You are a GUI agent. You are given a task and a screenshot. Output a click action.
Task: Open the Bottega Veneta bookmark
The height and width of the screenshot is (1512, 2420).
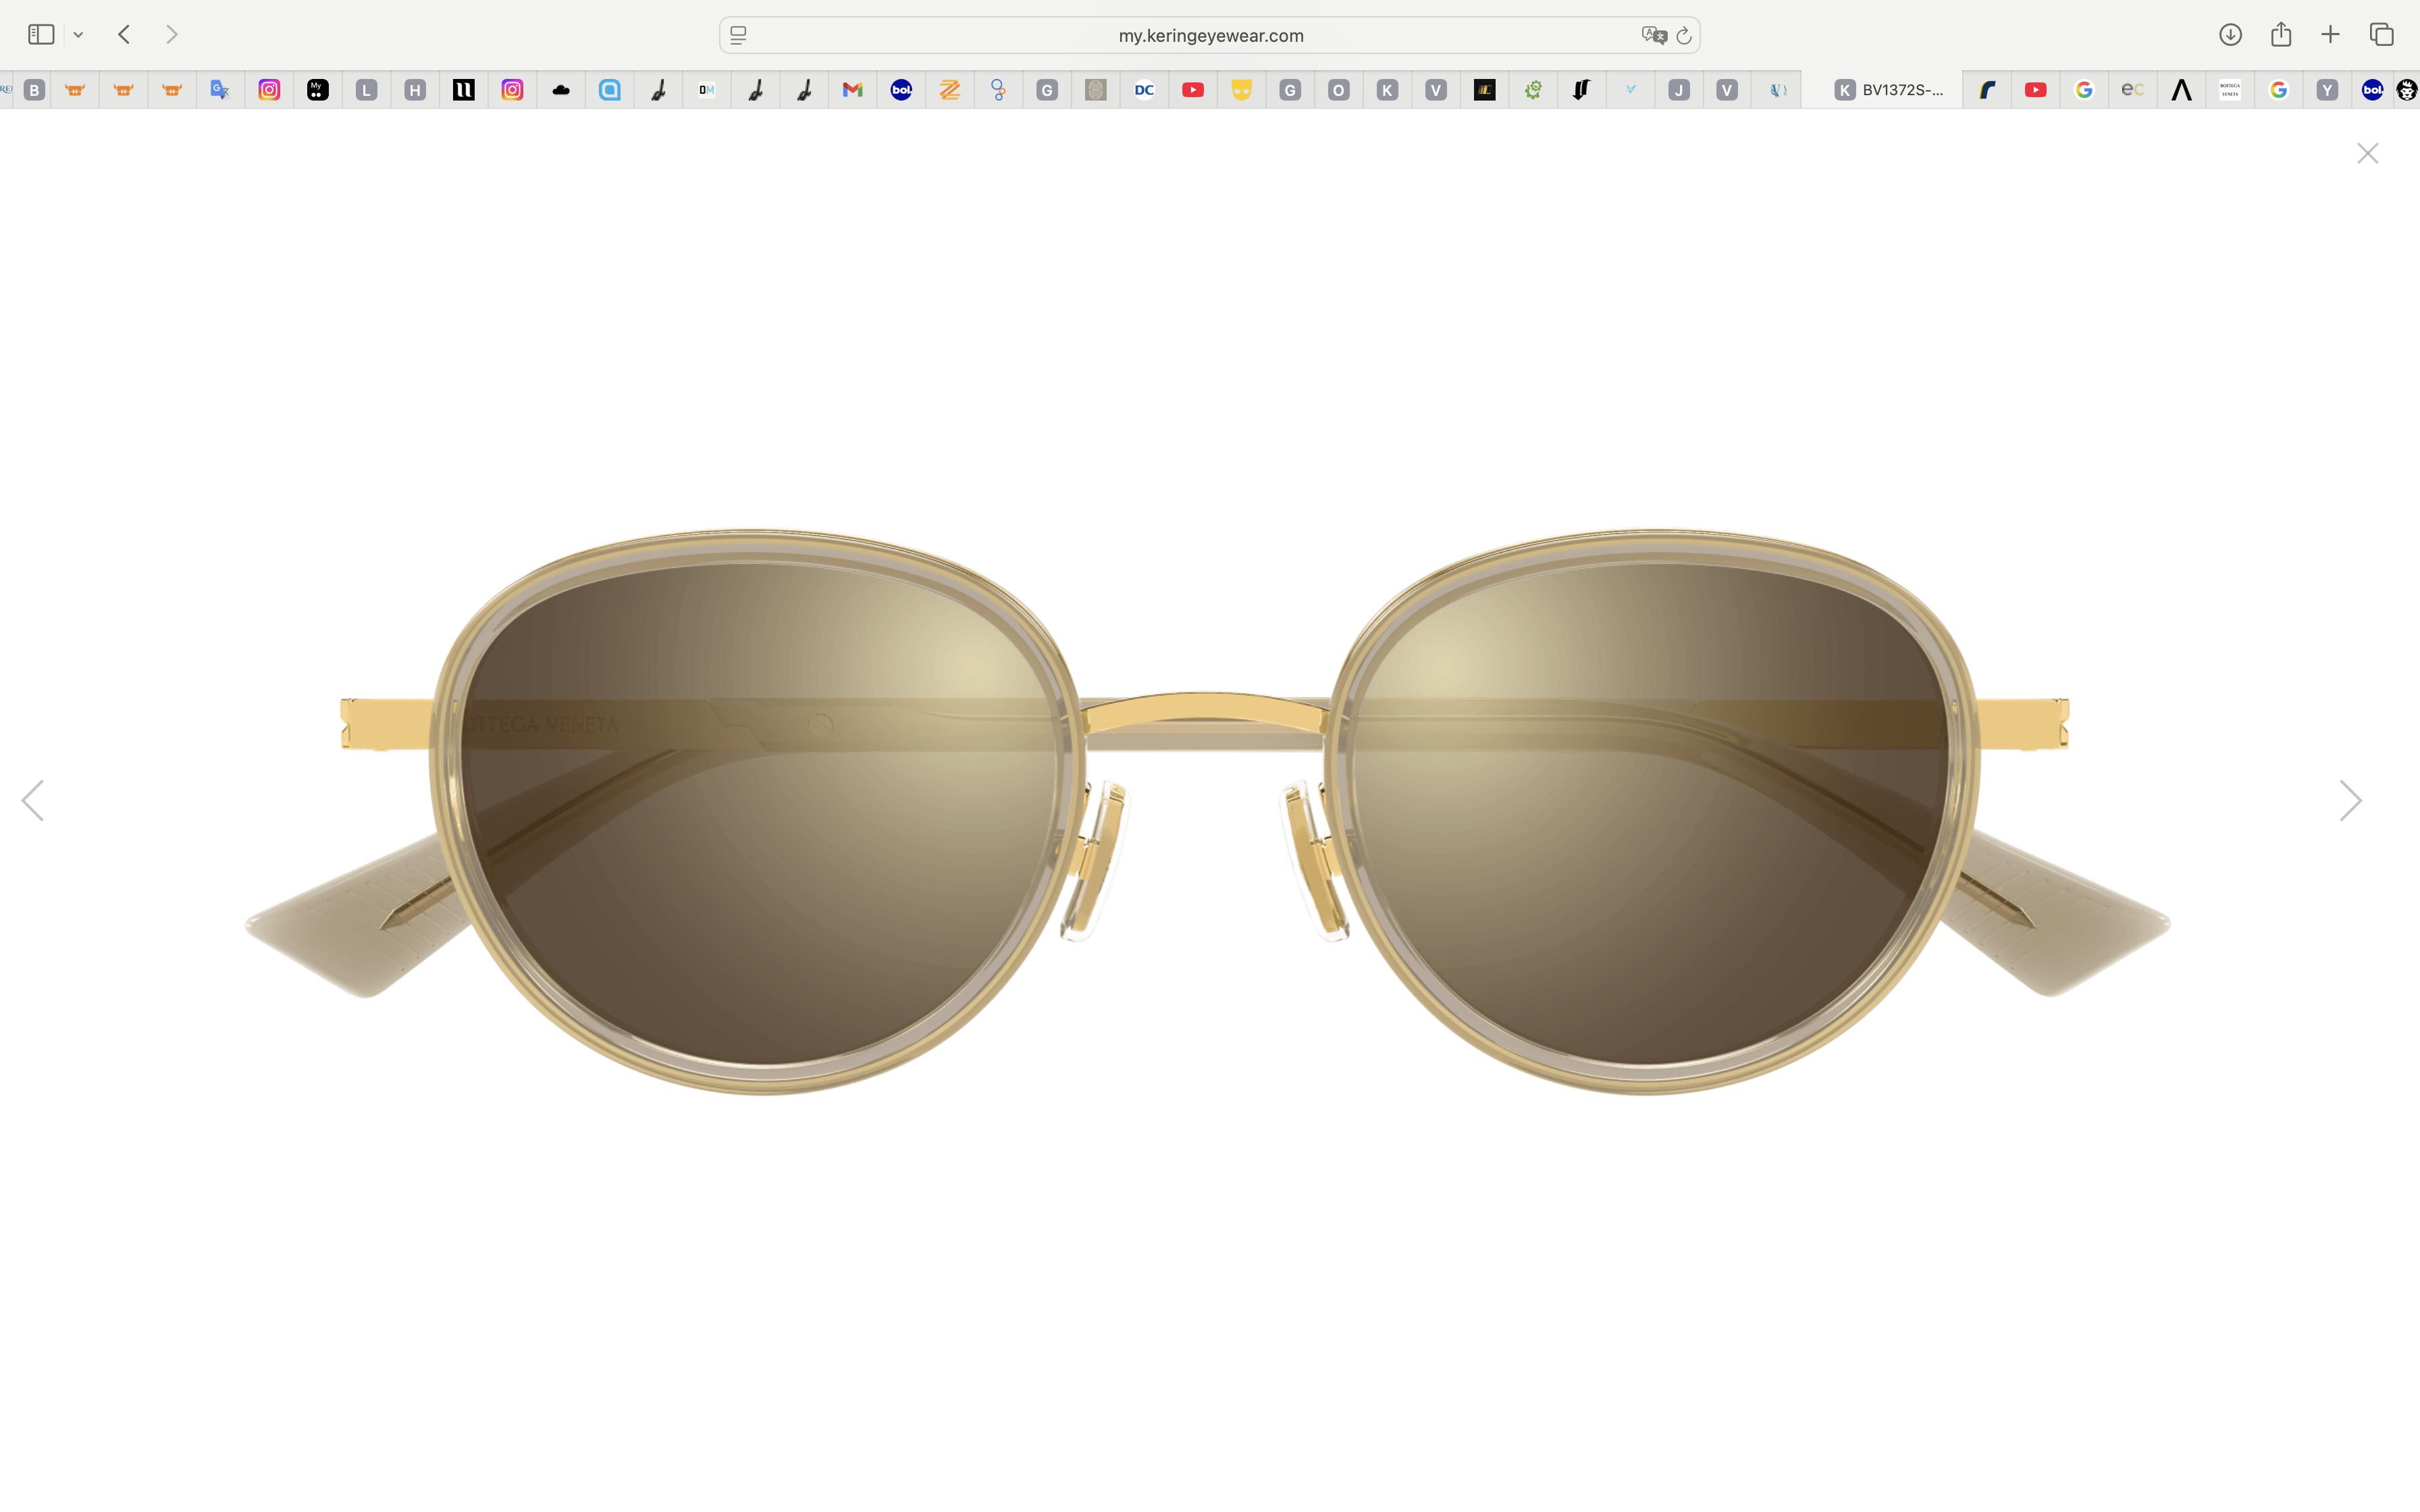point(2229,90)
